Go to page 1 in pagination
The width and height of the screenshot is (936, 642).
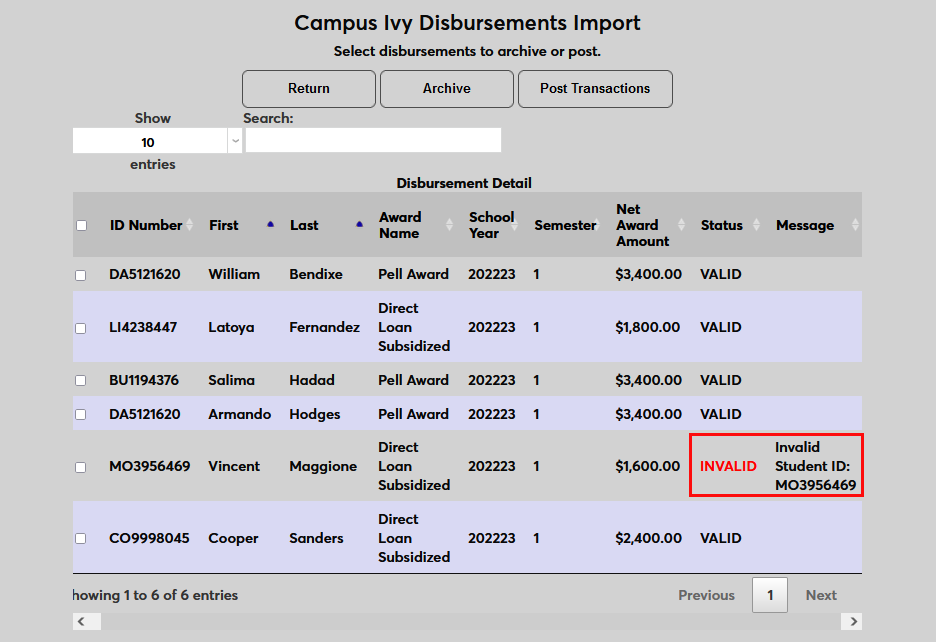click(x=769, y=595)
